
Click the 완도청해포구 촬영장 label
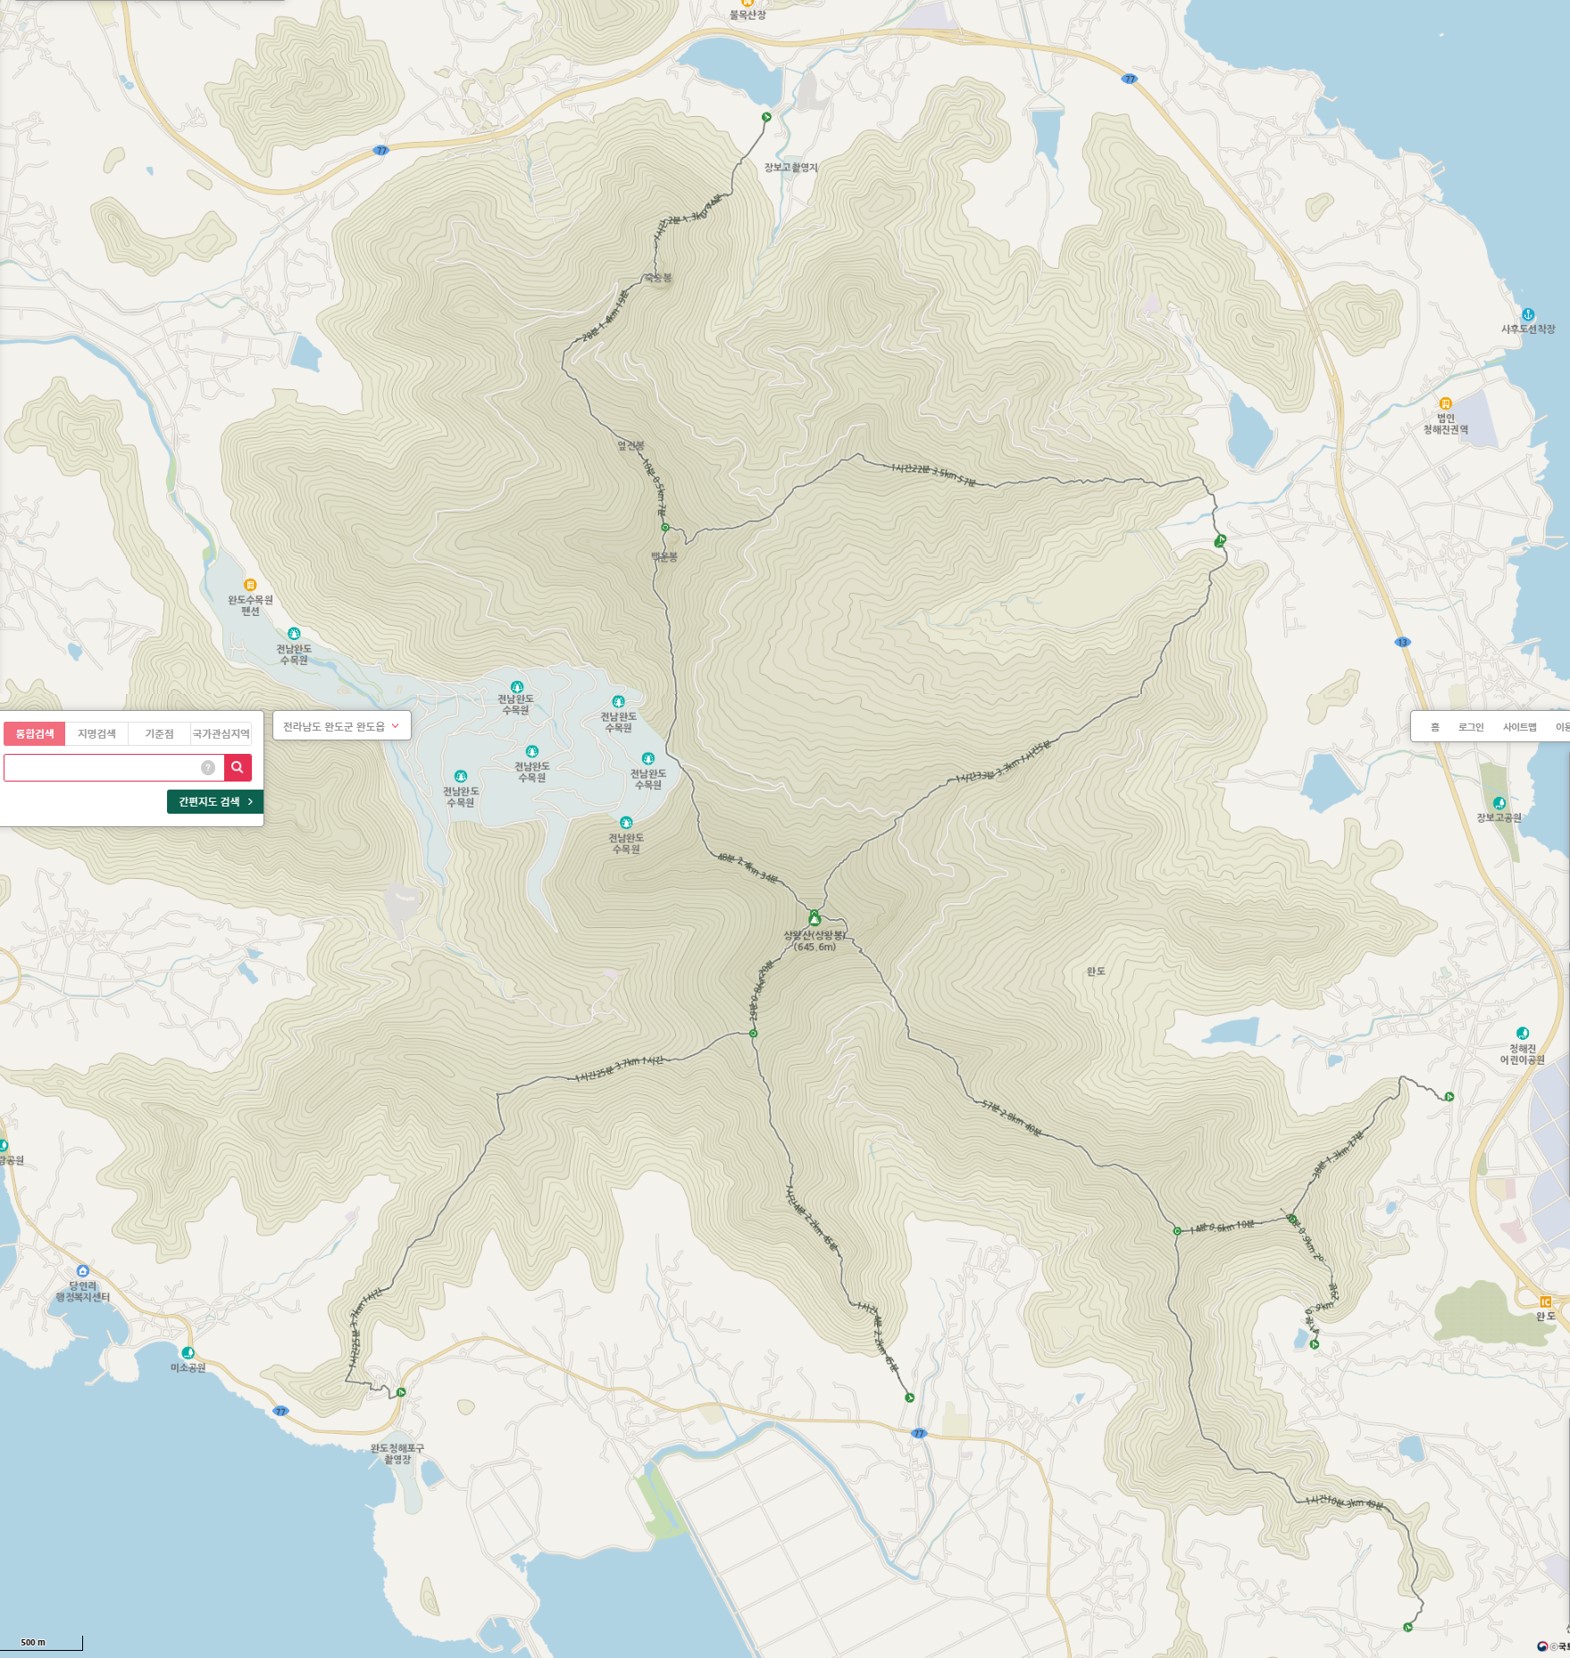click(x=397, y=1454)
